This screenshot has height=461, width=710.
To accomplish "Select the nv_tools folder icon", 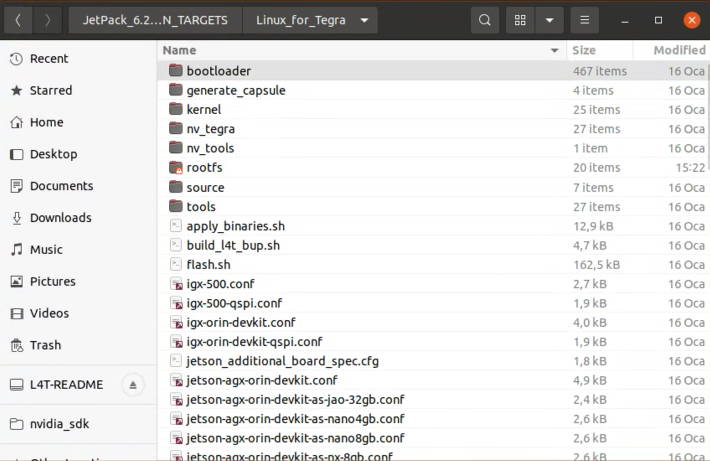I will pos(176,148).
